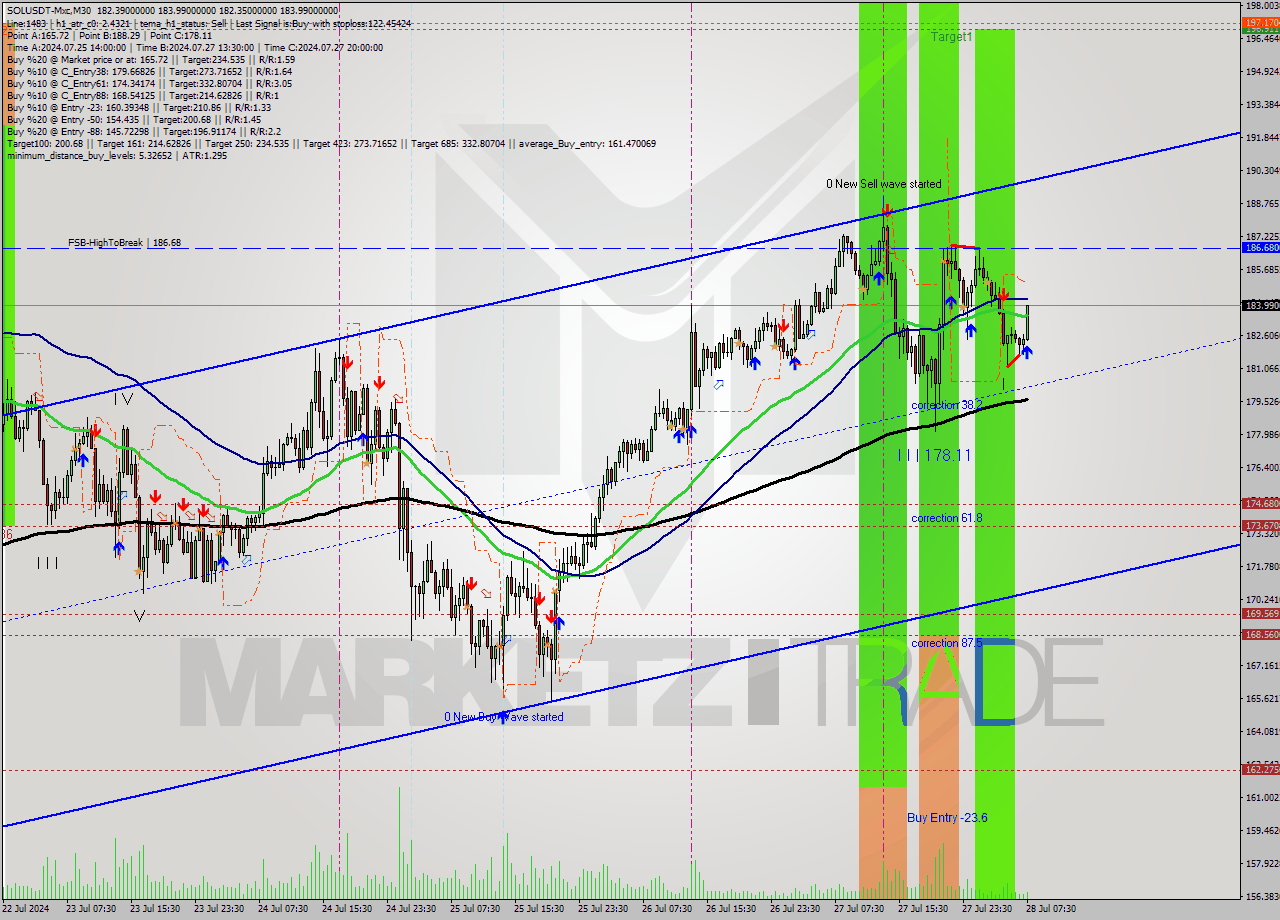Click the Target1 label

click(951, 37)
